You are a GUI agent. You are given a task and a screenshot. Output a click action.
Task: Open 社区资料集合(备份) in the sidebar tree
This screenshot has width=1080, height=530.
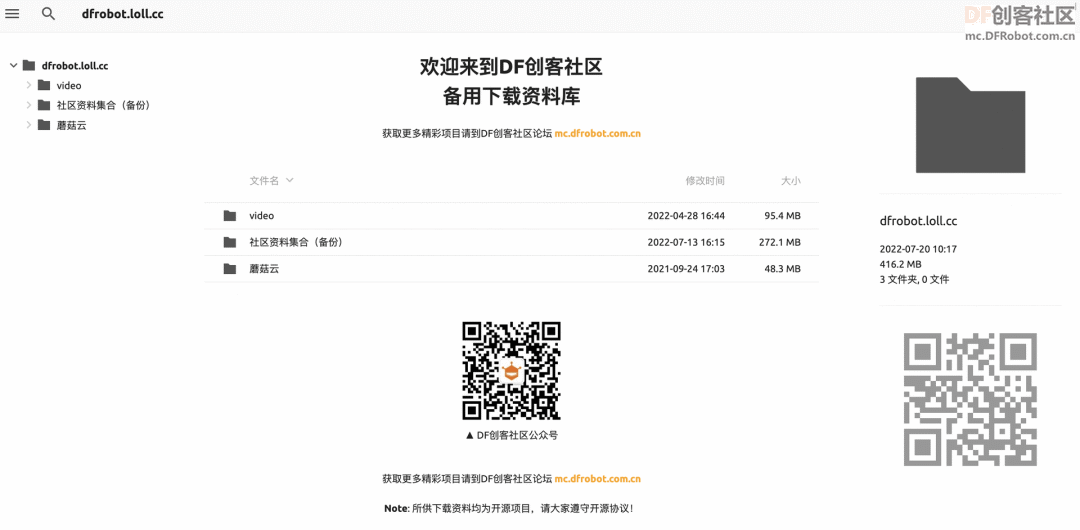pos(103,105)
